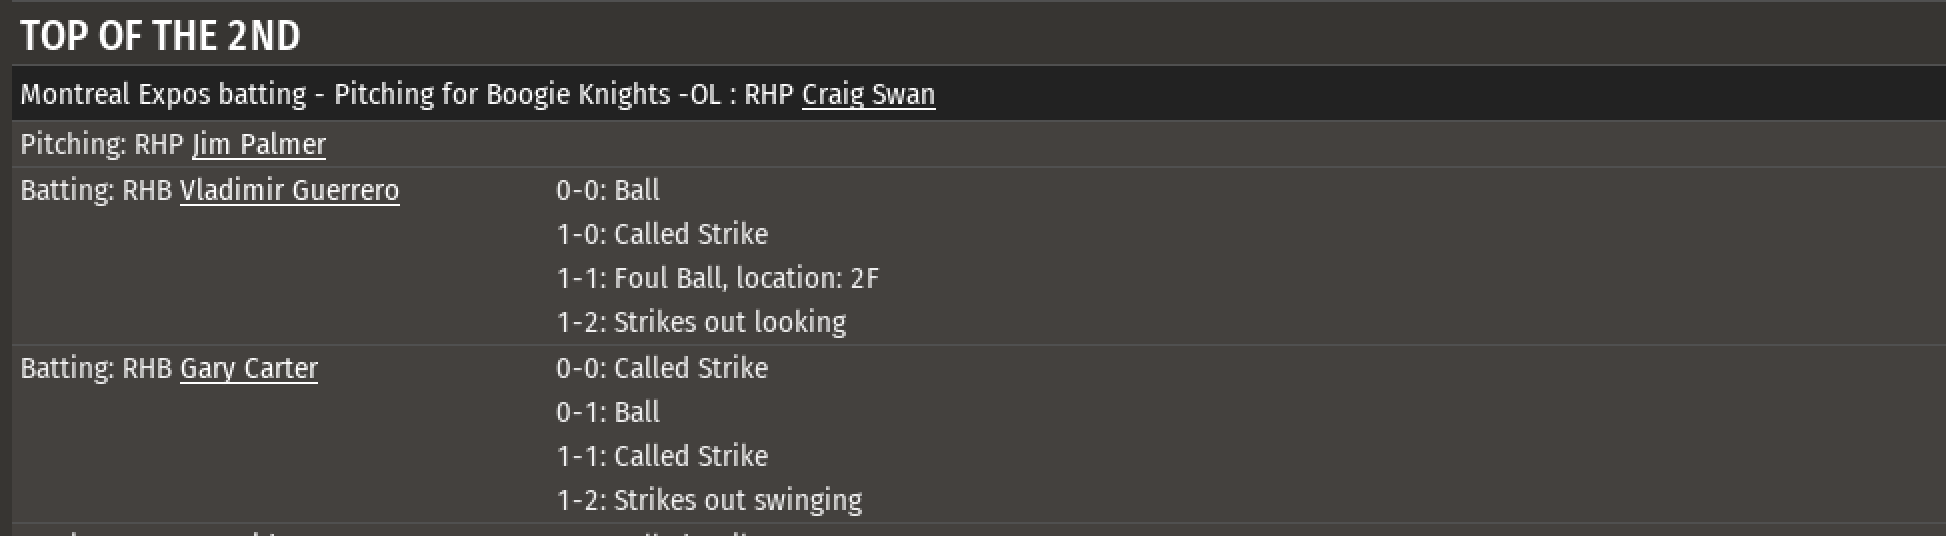Viewport: 1946px width, 536px height.
Task: Click the Jim Palmer pitcher link
Action: tap(259, 144)
